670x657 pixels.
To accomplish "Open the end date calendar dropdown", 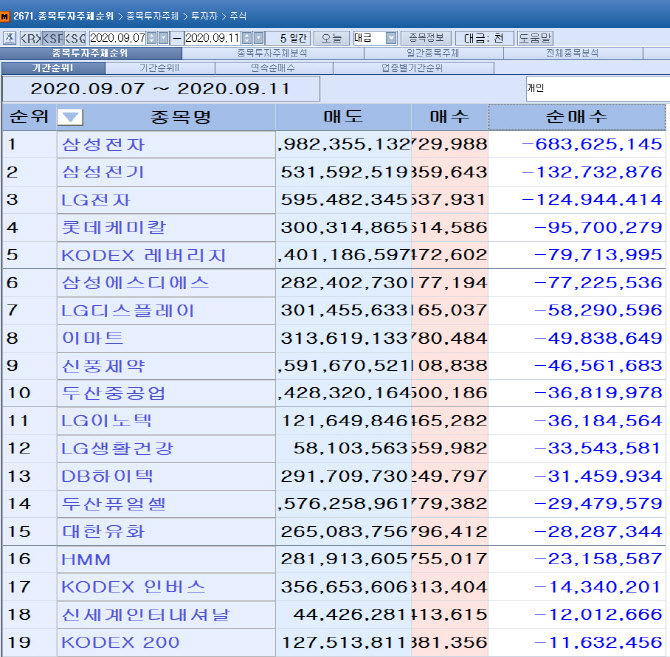I will tap(259, 38).
